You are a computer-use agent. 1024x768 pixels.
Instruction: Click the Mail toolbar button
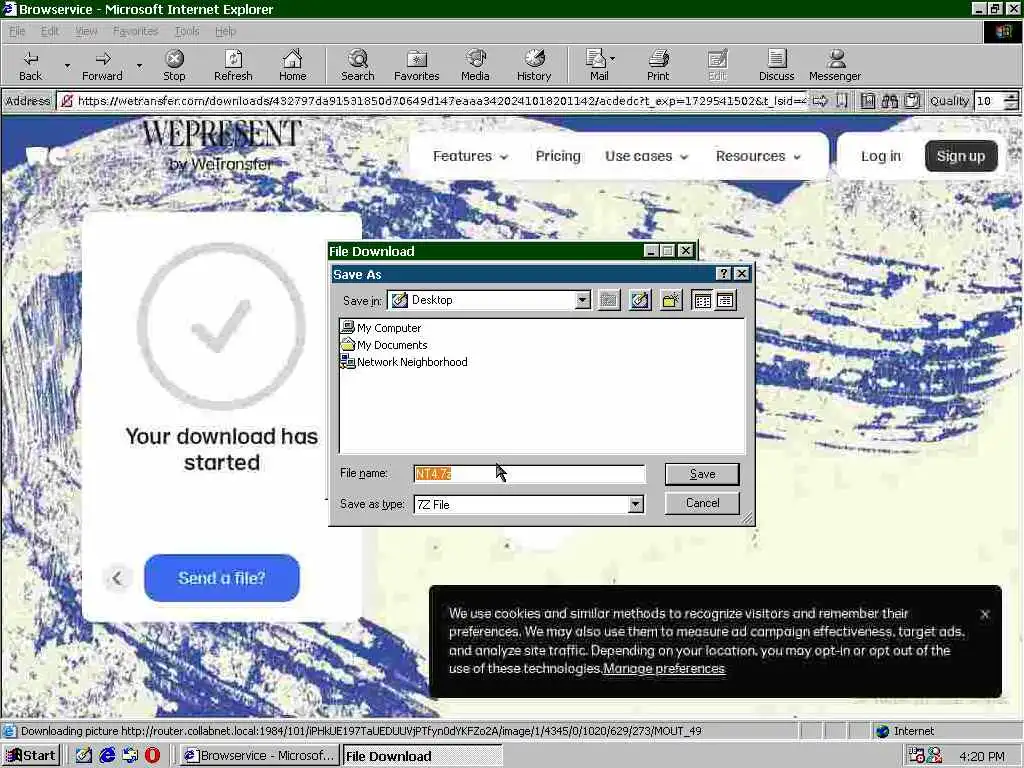pos(597,65)
